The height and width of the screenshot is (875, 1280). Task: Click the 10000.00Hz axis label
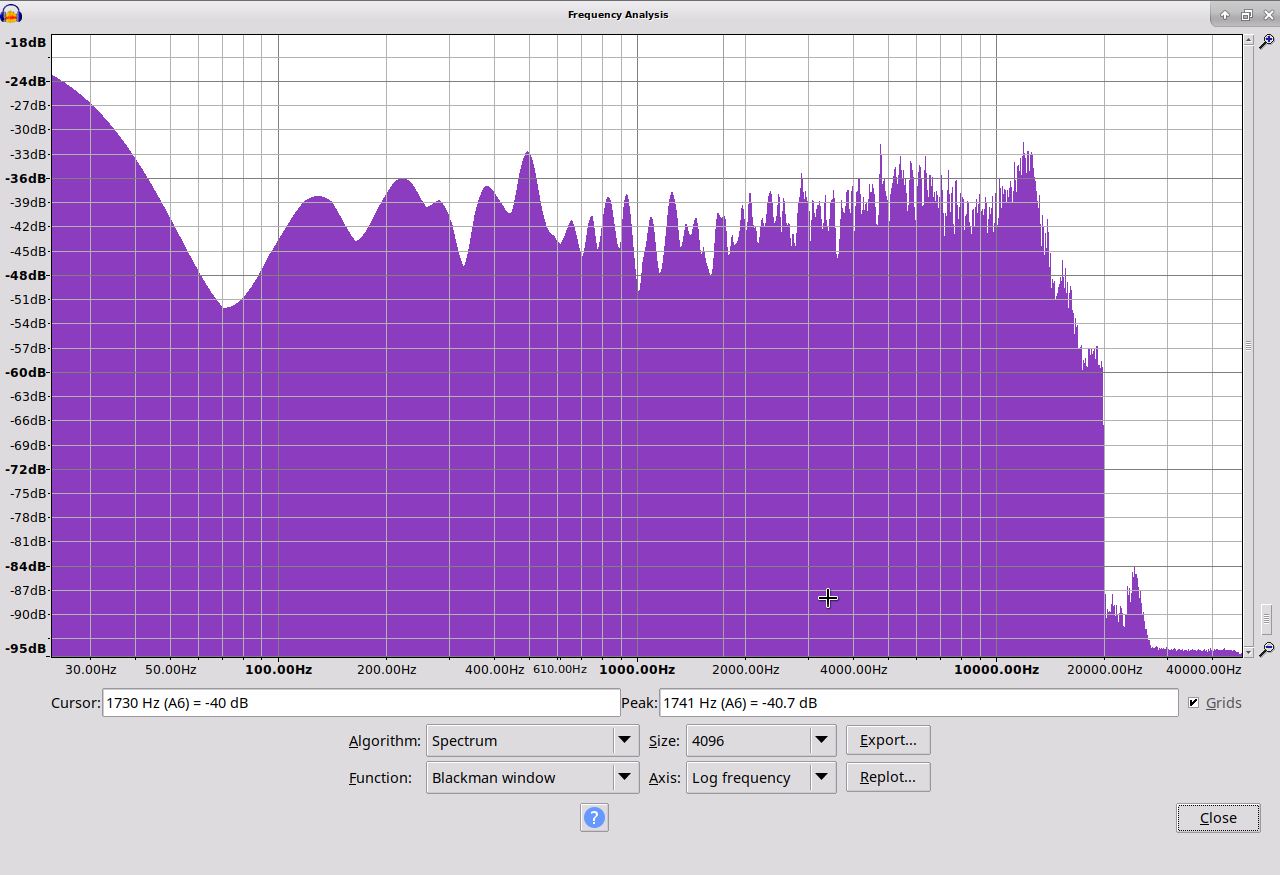(996, 670)
